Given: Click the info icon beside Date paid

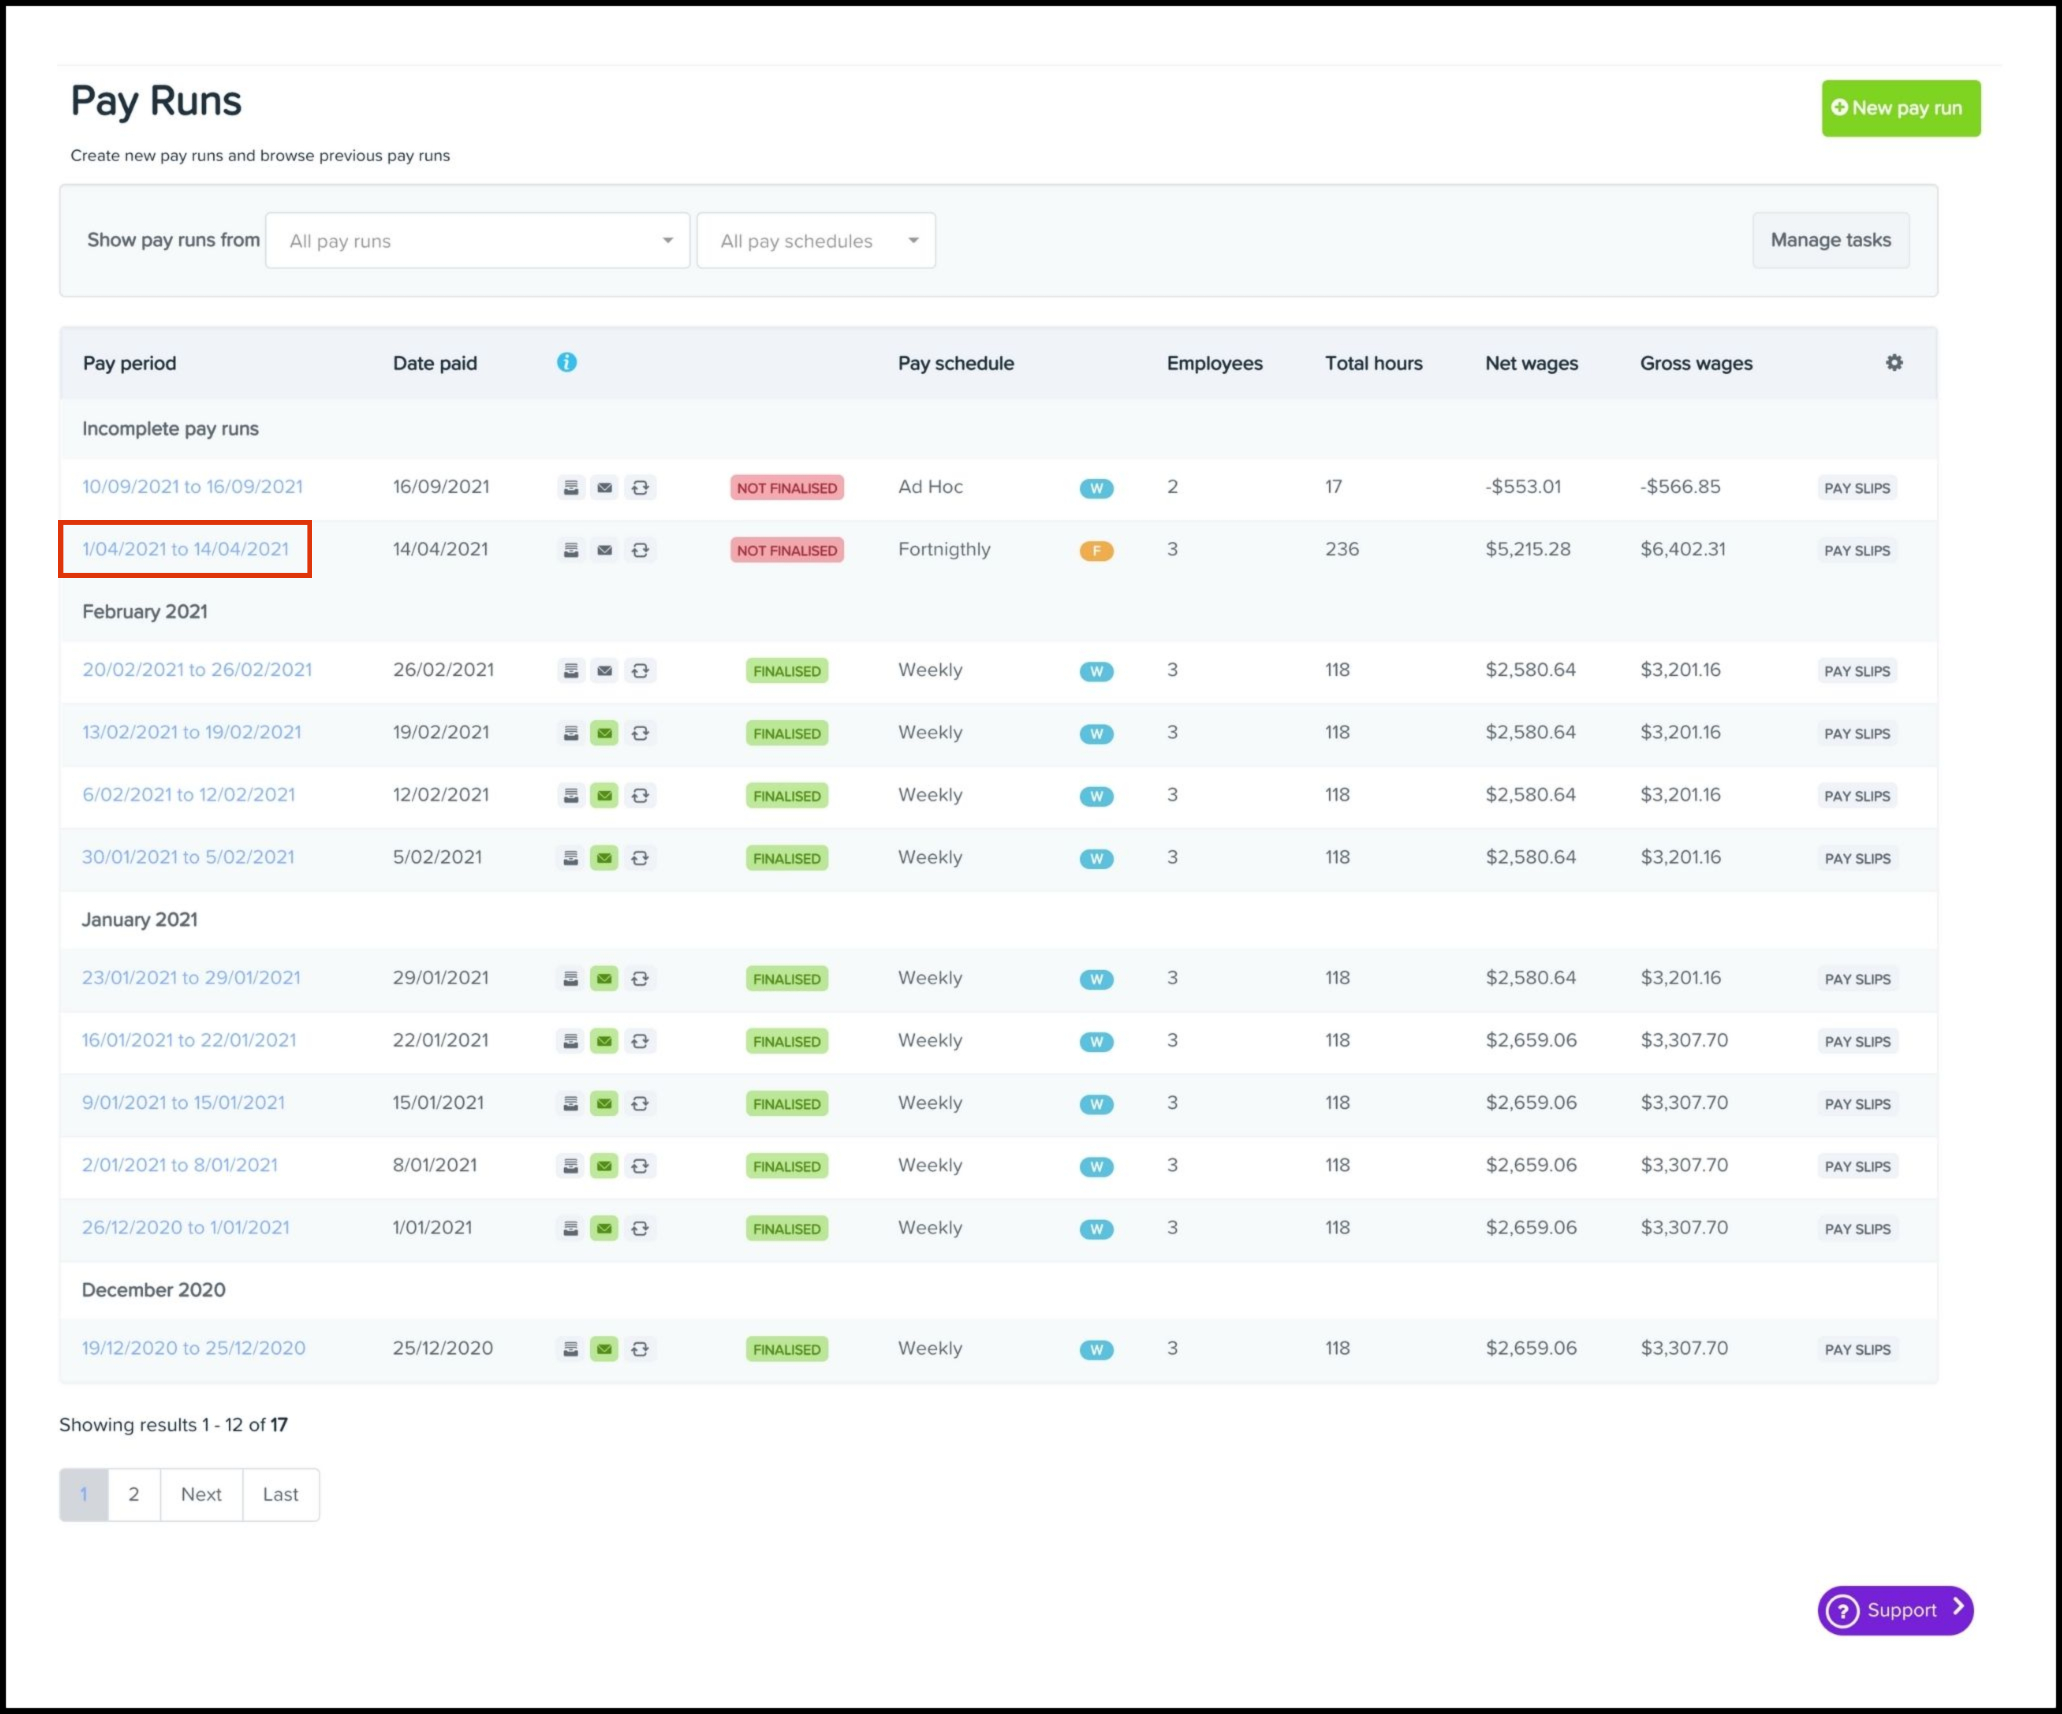Looking at the screenshot, I should 567,362.
